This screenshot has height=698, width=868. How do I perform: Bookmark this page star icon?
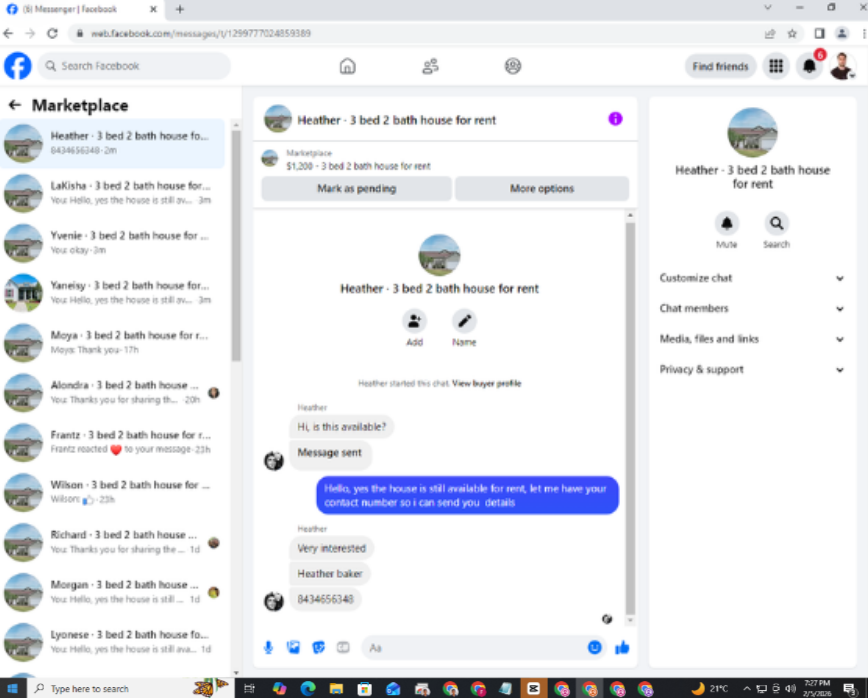click(792, 34)
